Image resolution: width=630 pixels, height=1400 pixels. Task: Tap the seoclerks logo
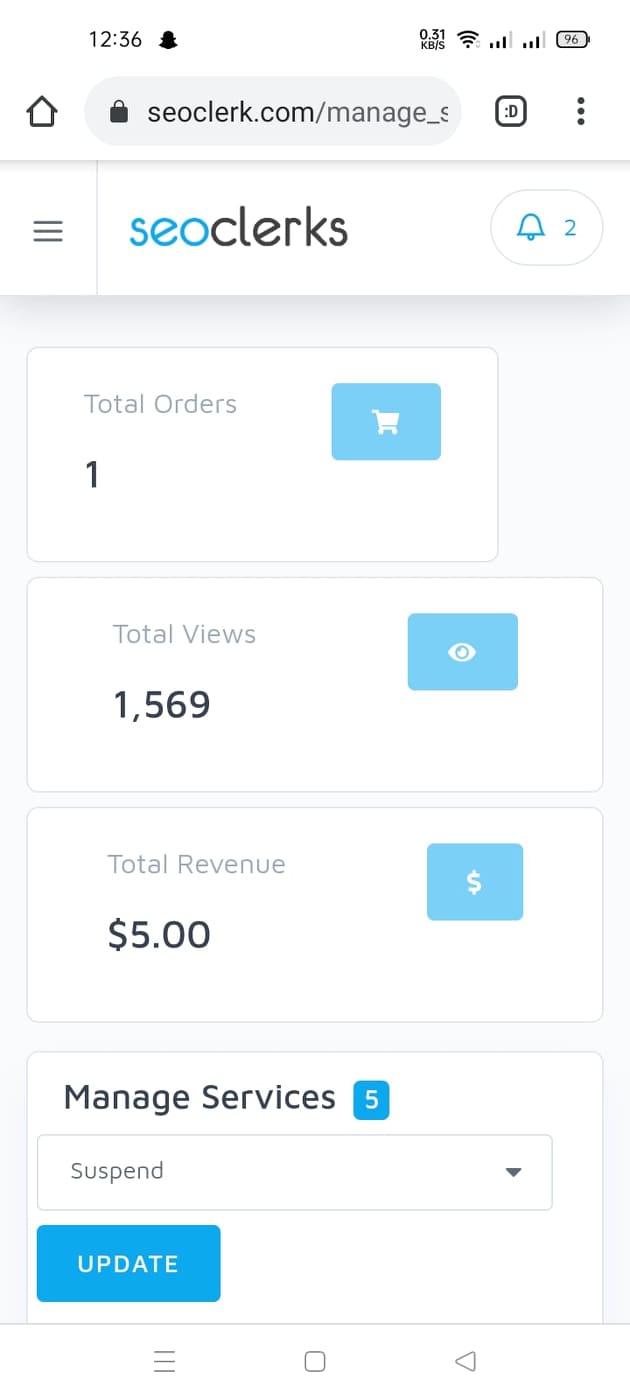coord(239,229)
